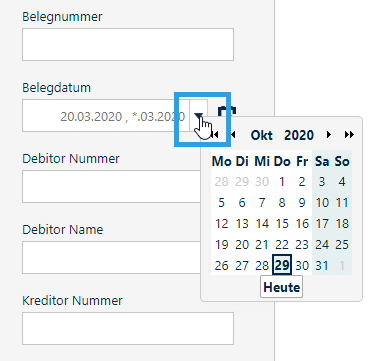
Task: Focus the Belegnummer input field
Action: click(x=128, y=44)
